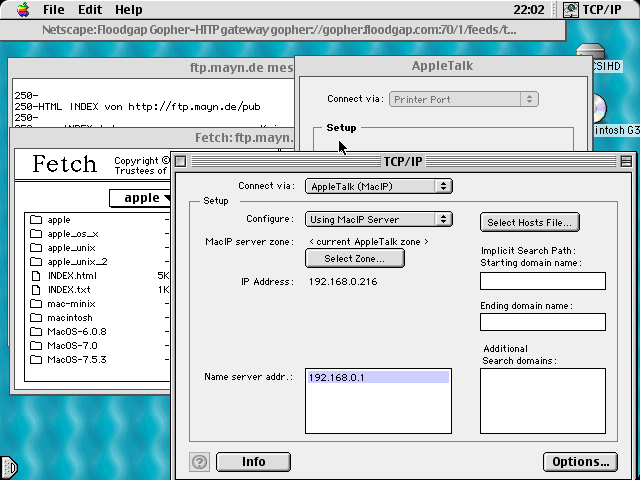Select the INDEX.html file name
Image resolution: width=640 pixels, height=480 pixels.
[x=72, y=276]
